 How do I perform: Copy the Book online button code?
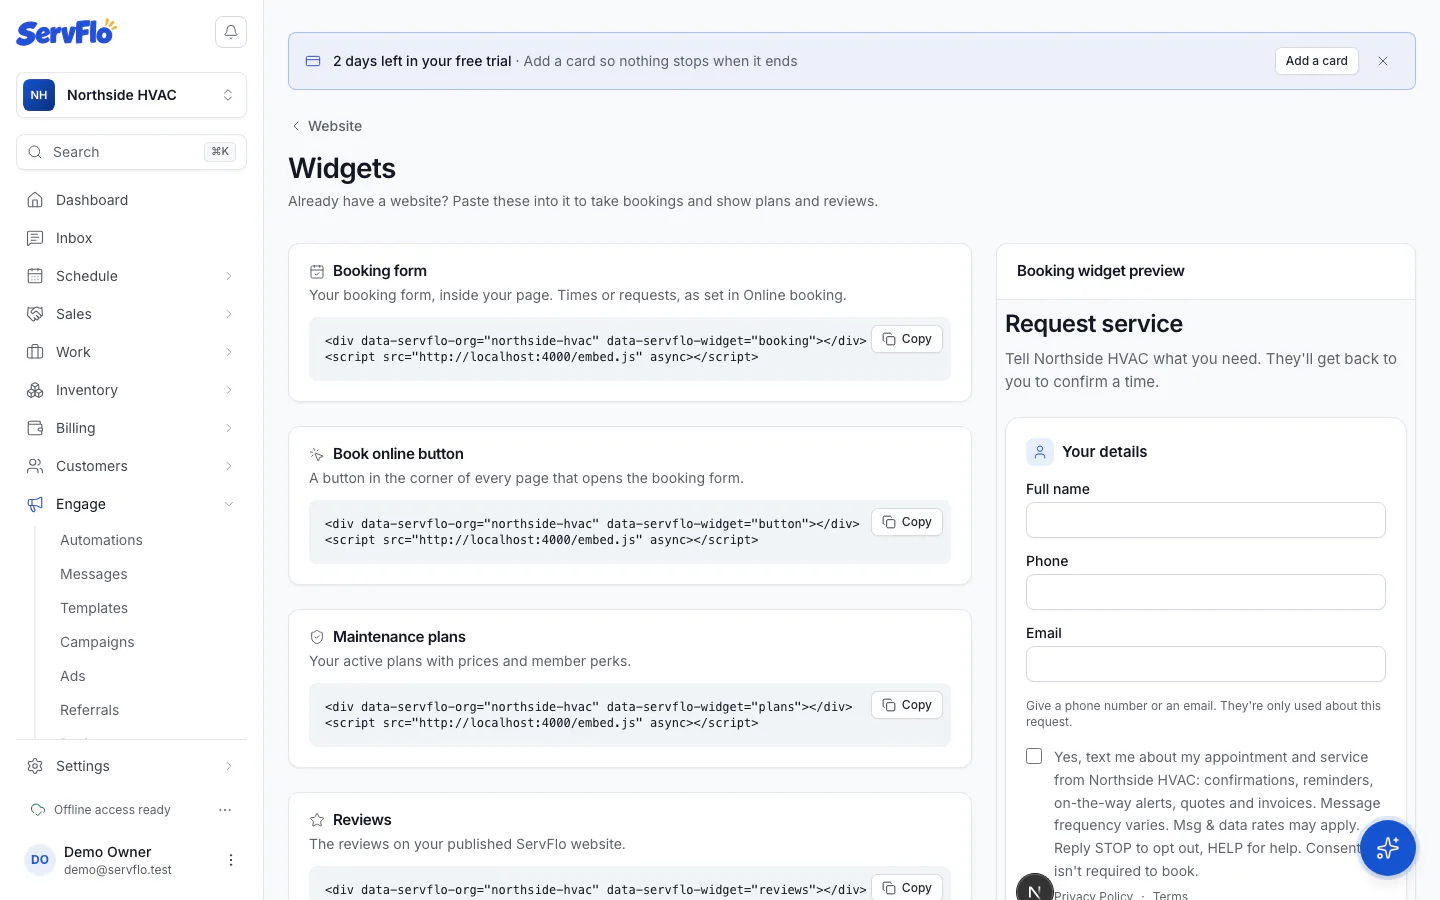[907, 522]
